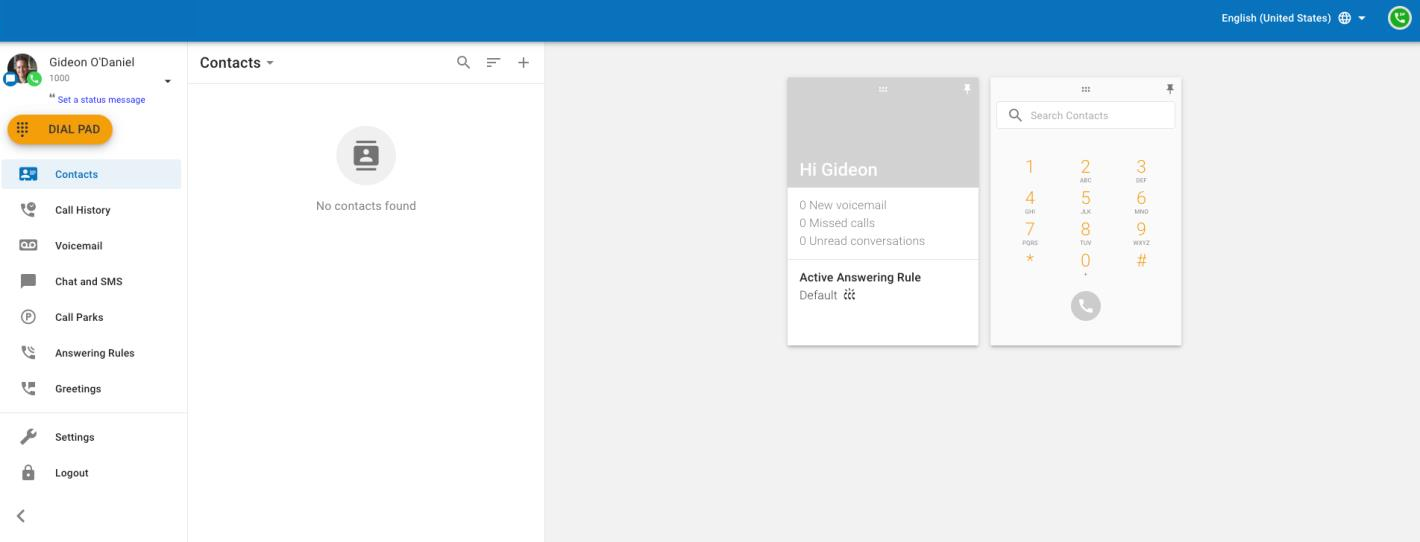Click the Call Parks P icon

tap(28, 317)
